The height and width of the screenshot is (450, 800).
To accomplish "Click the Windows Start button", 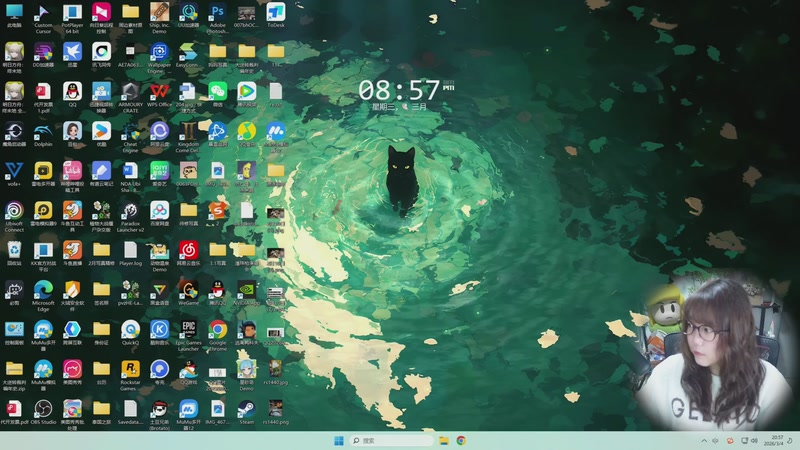I will tap(339, 440).
